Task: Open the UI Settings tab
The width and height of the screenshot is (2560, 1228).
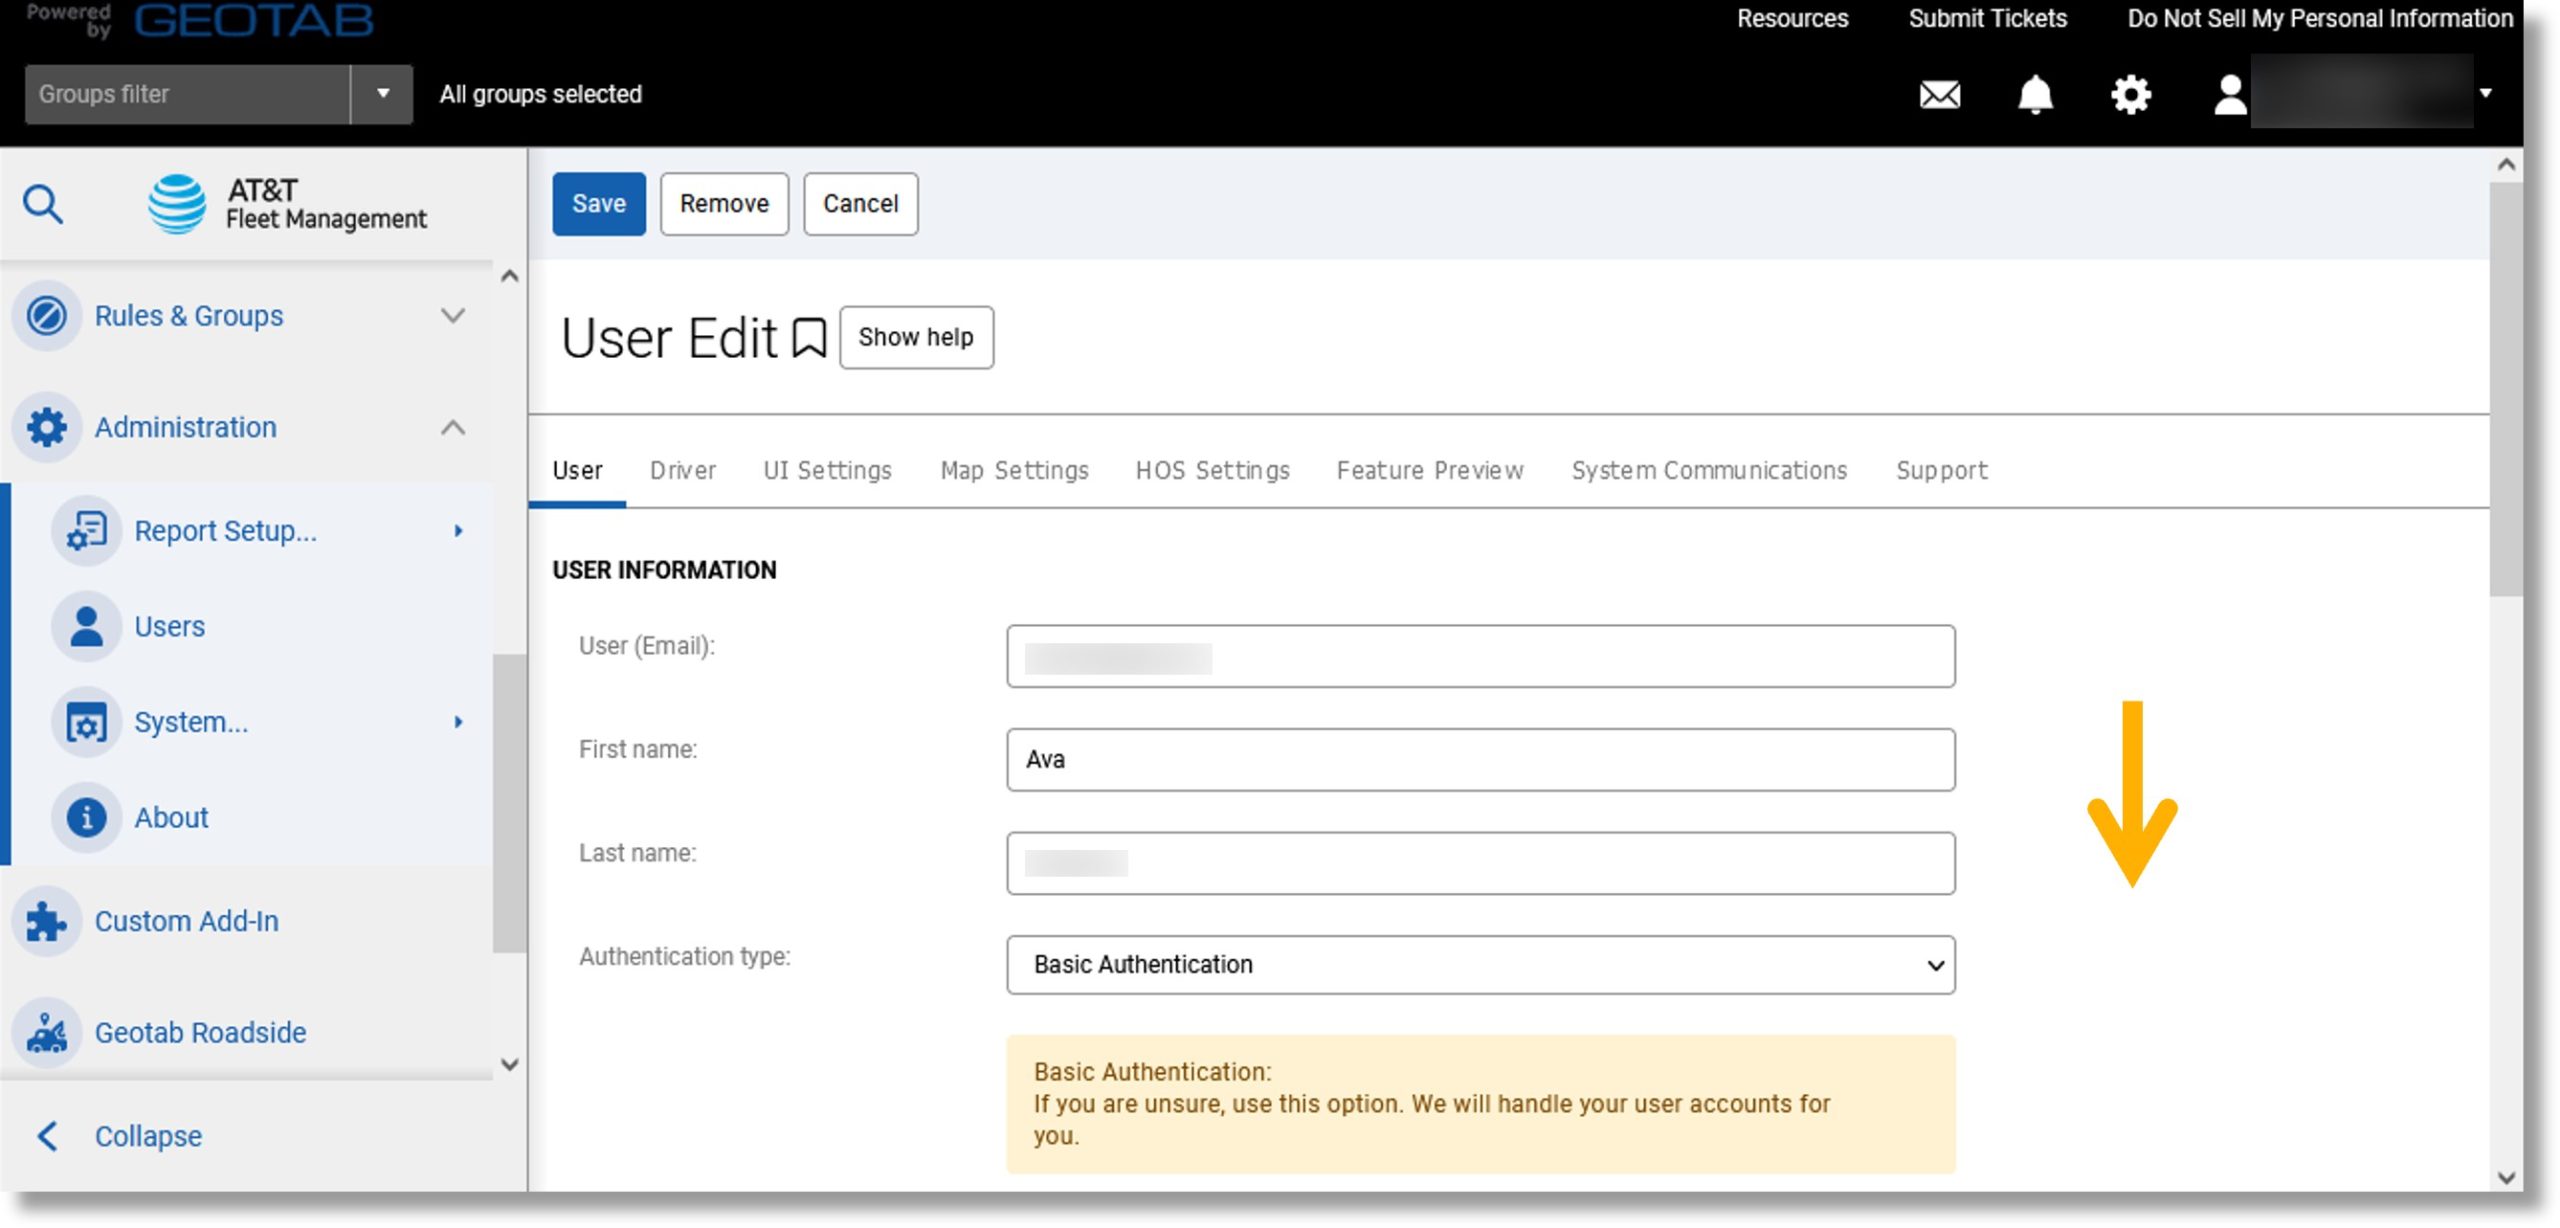Action: coord(827,471)
